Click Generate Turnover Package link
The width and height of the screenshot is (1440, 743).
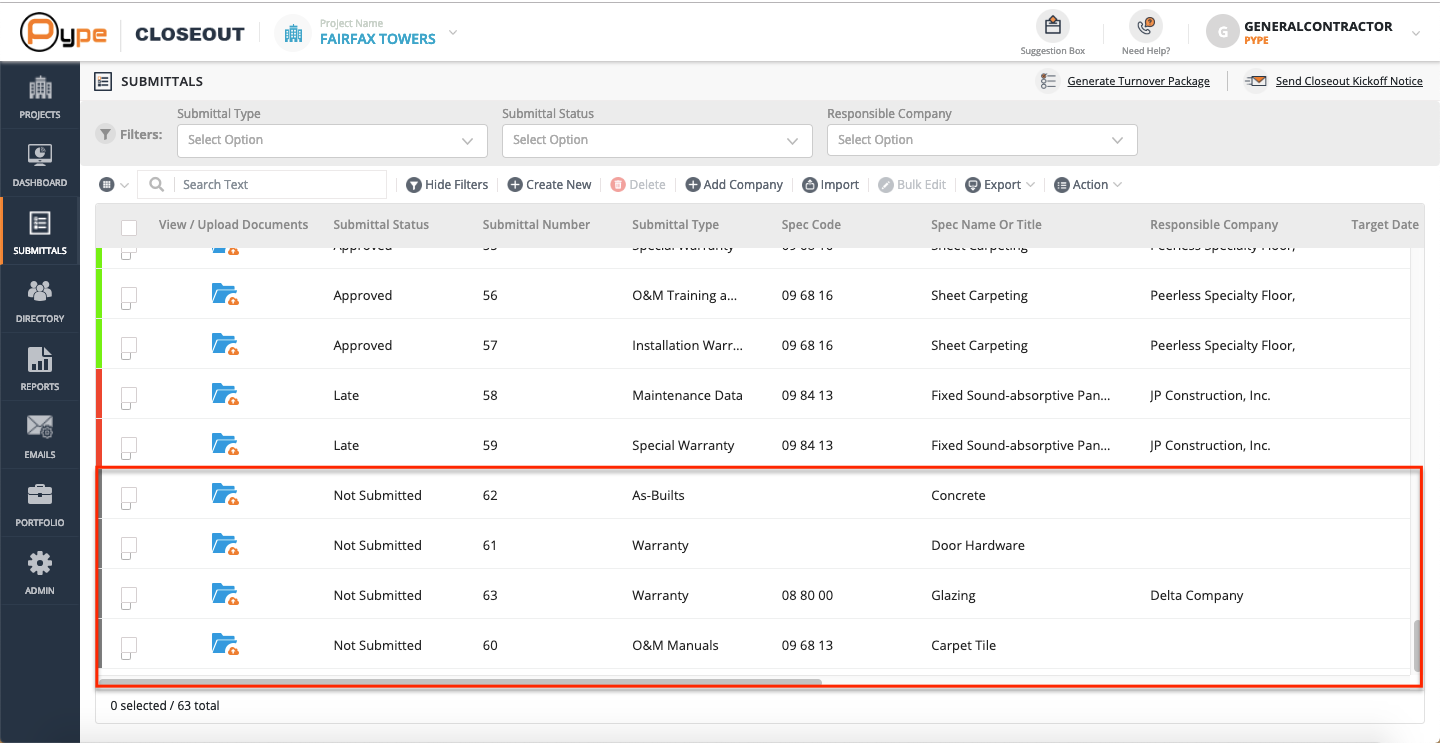pos(1138,81)
